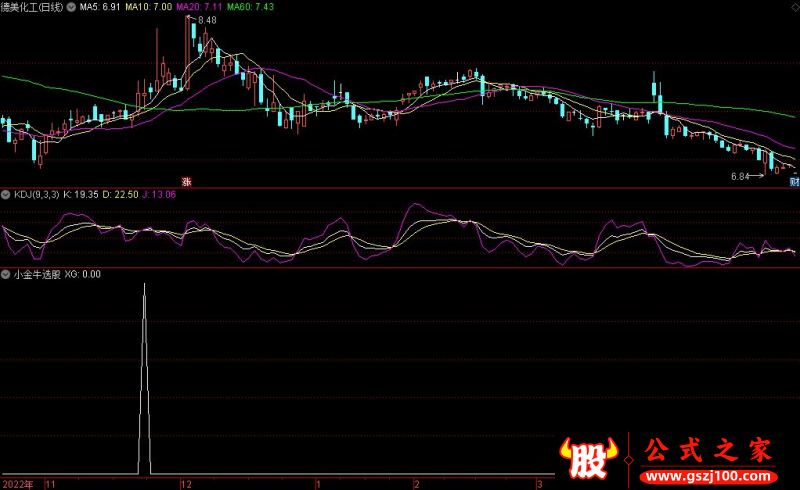Image resolution: width=800 pixels, height=490 pixels.
Task: Click the 8.48 high price label
Action: 207,20
